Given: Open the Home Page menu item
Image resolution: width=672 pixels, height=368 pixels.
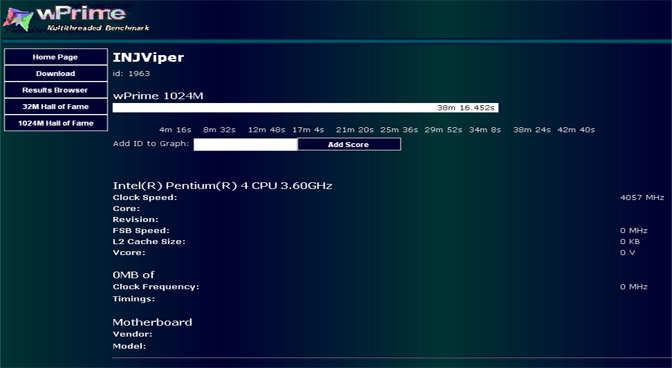Looking at the screenshot, I should [x=56, y=57].
